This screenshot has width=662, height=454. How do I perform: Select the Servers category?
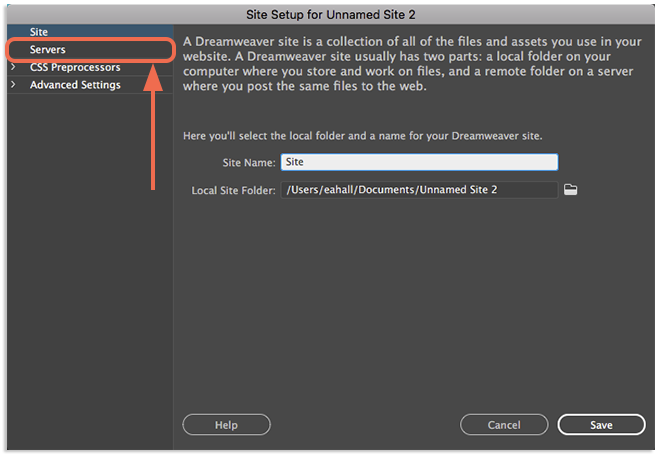(x=90, y=50)
